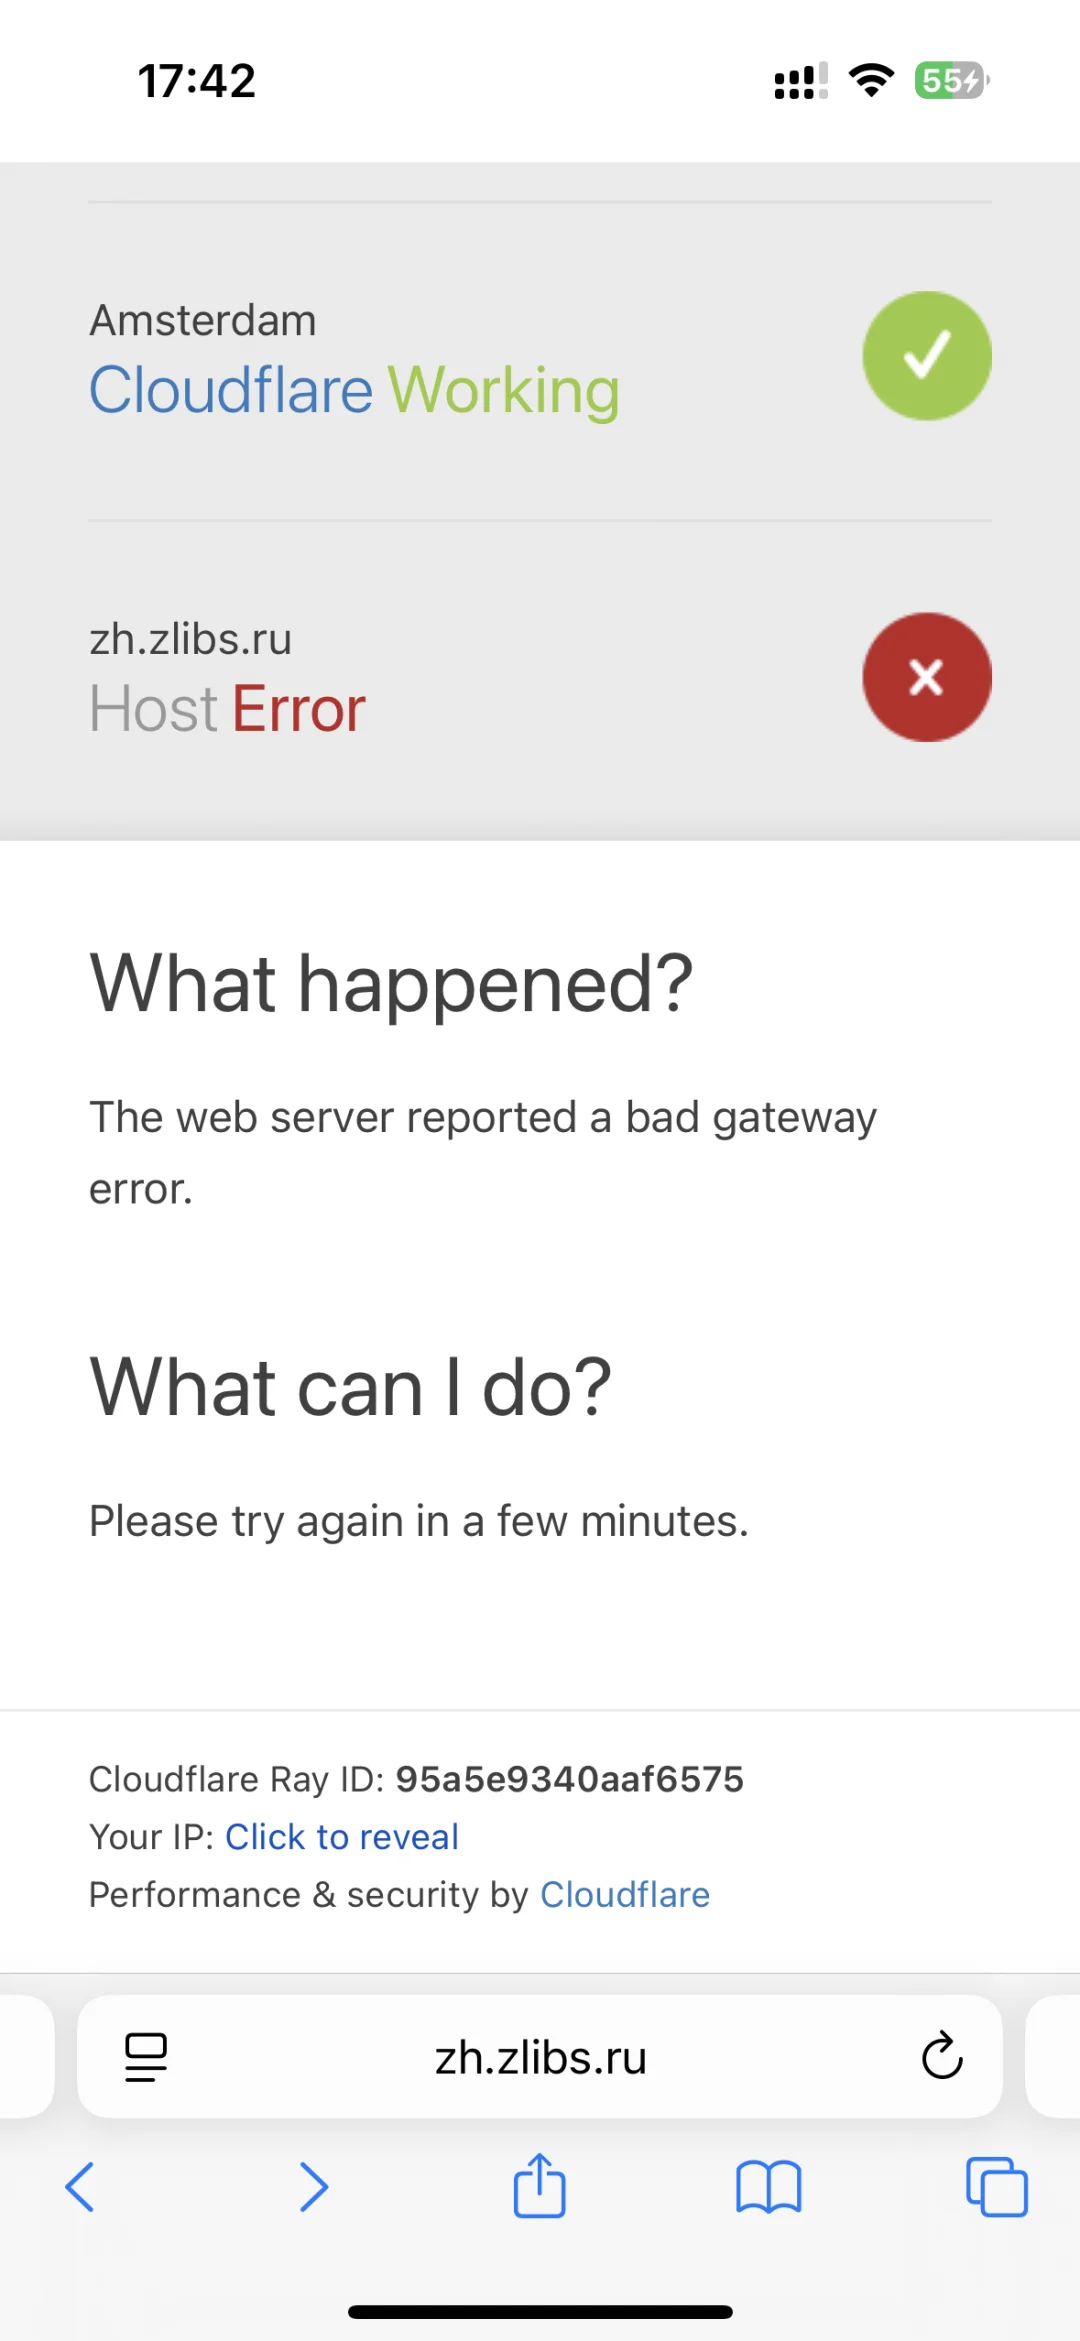Reload the page with refresh icon
Screen dimensions: 1080x2341
(942, 2056)
